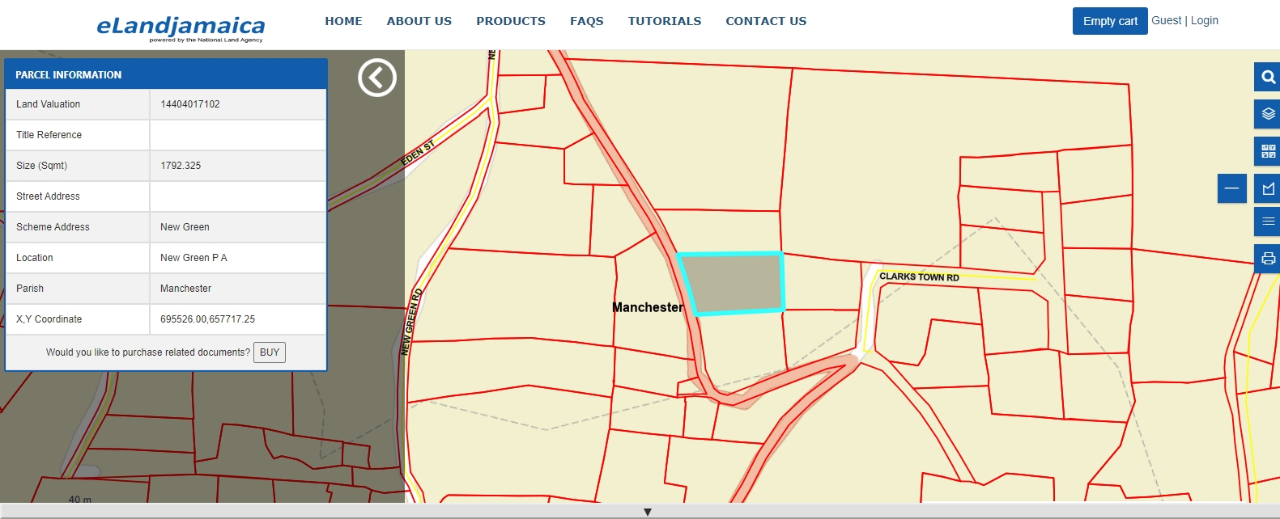This screenshot has height=519, width=1280.
Task: Collapse the parcel information panel arrow
Action: click(377, 77)
